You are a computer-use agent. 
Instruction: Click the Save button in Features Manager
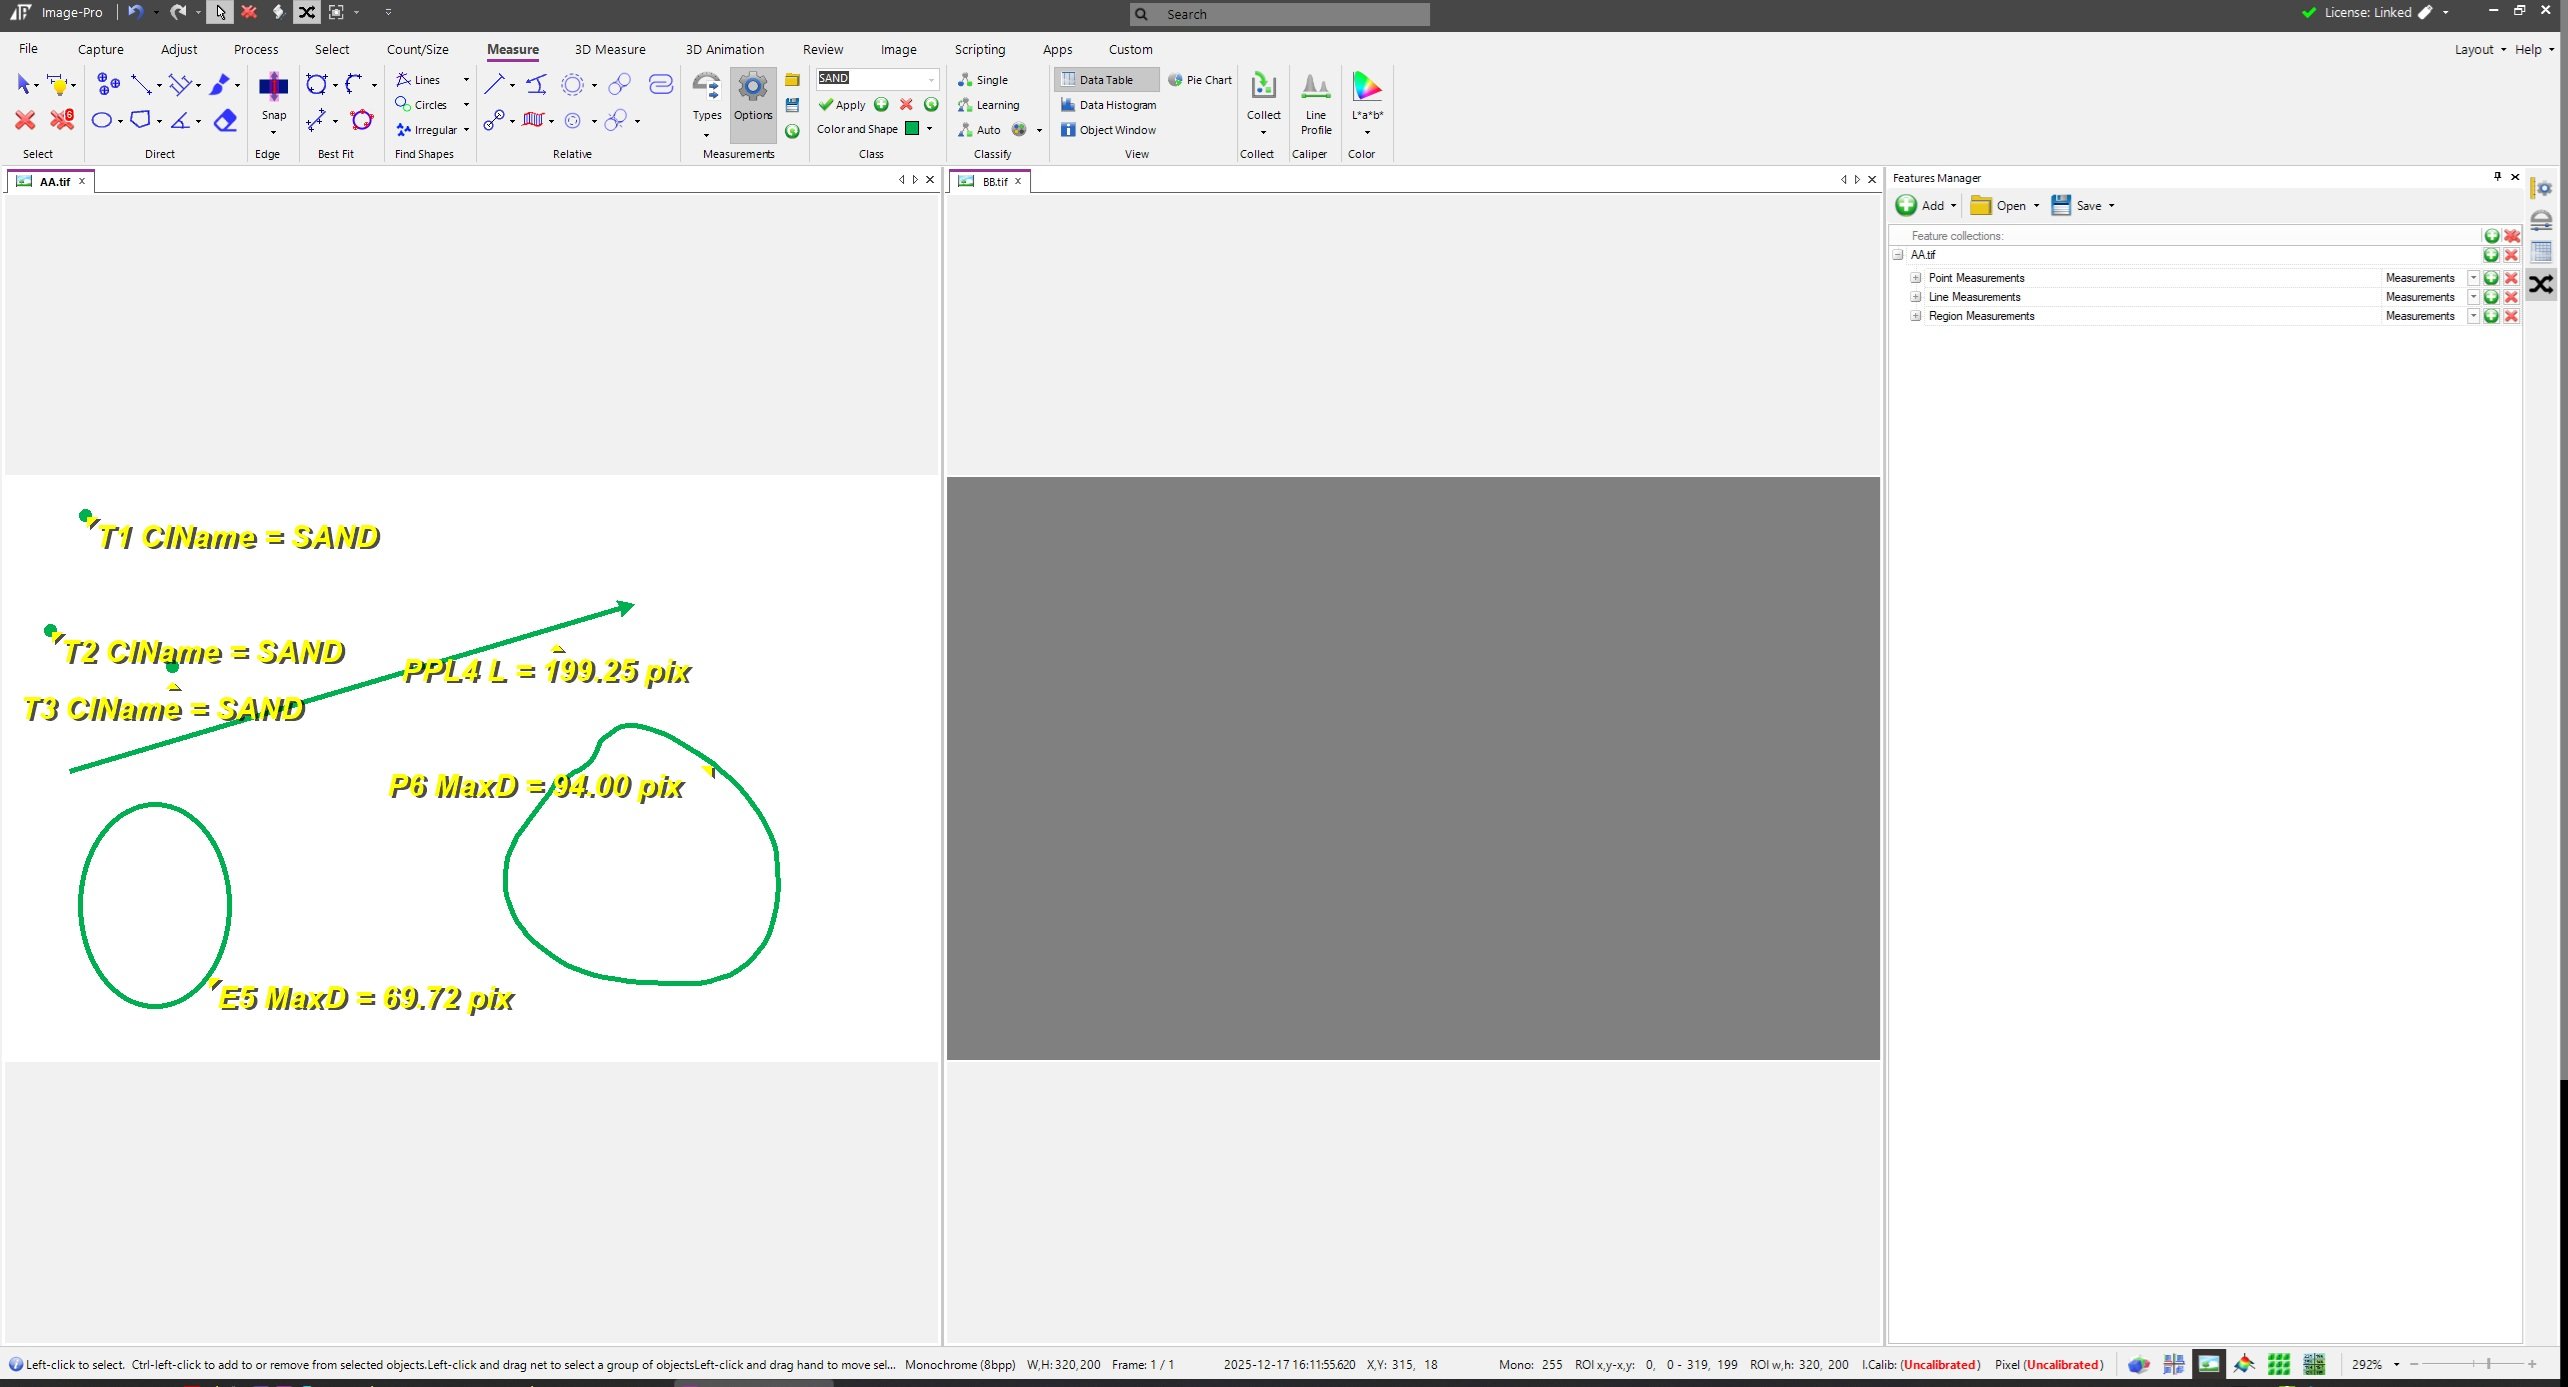pyautogui.click(x=2080, y=206)
